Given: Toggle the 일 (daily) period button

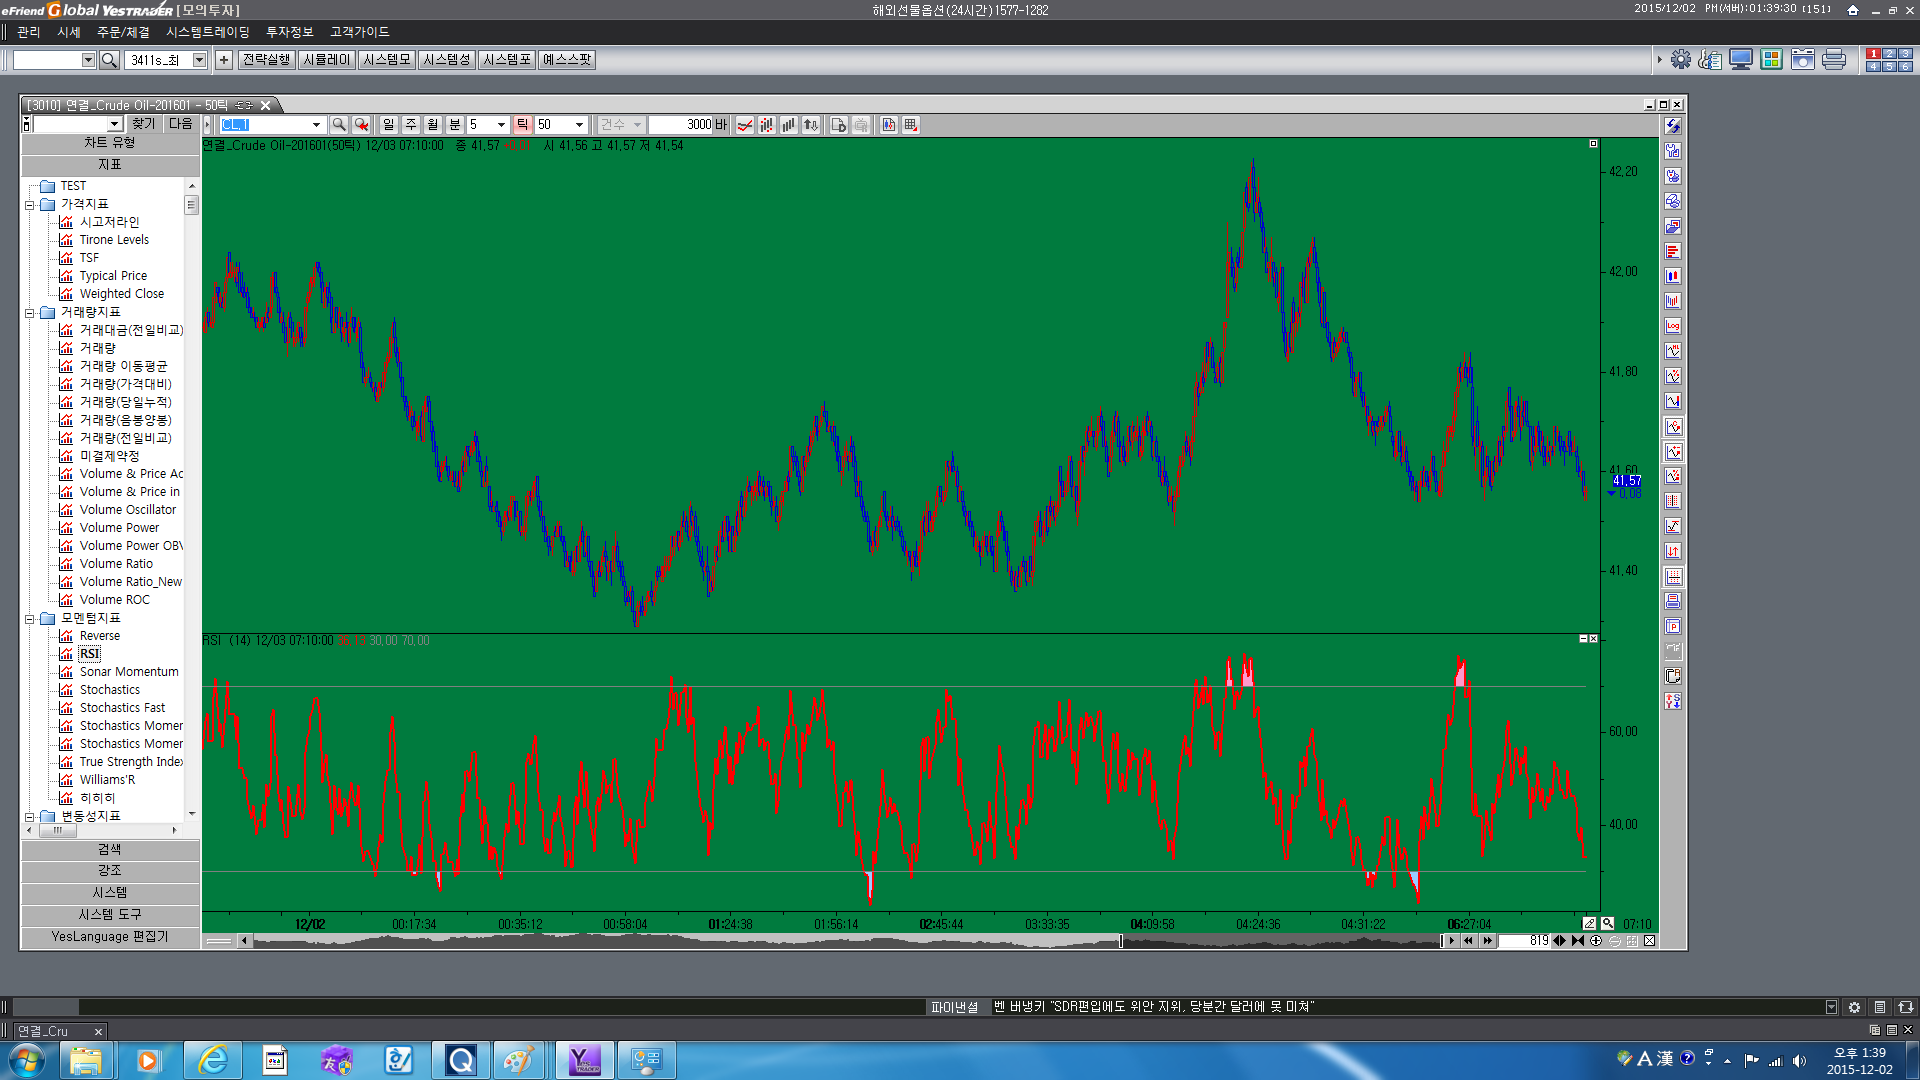Looking at the screenshot, I should [388, 125].
